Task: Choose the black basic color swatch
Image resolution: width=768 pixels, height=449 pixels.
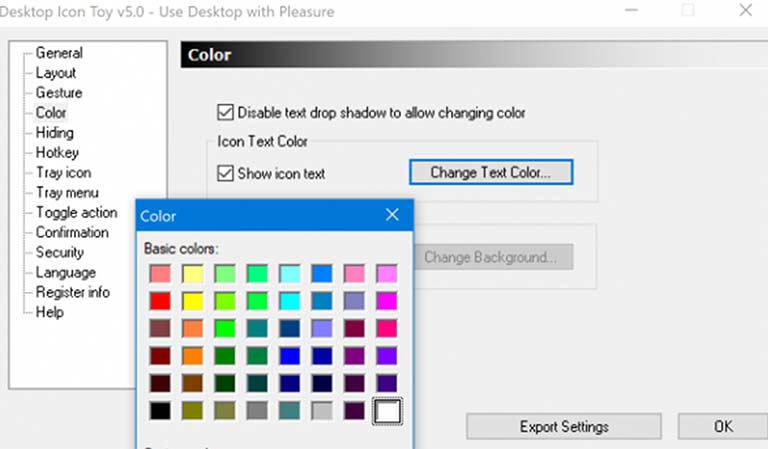Action: coord(158,410)
